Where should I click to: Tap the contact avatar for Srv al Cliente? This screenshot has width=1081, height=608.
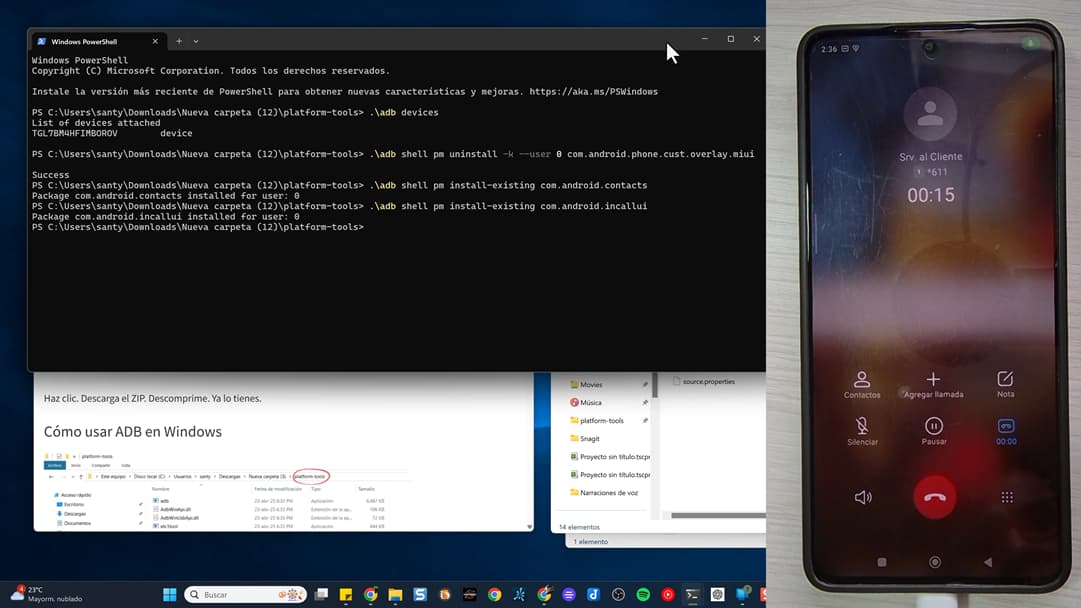click(930, 114)
